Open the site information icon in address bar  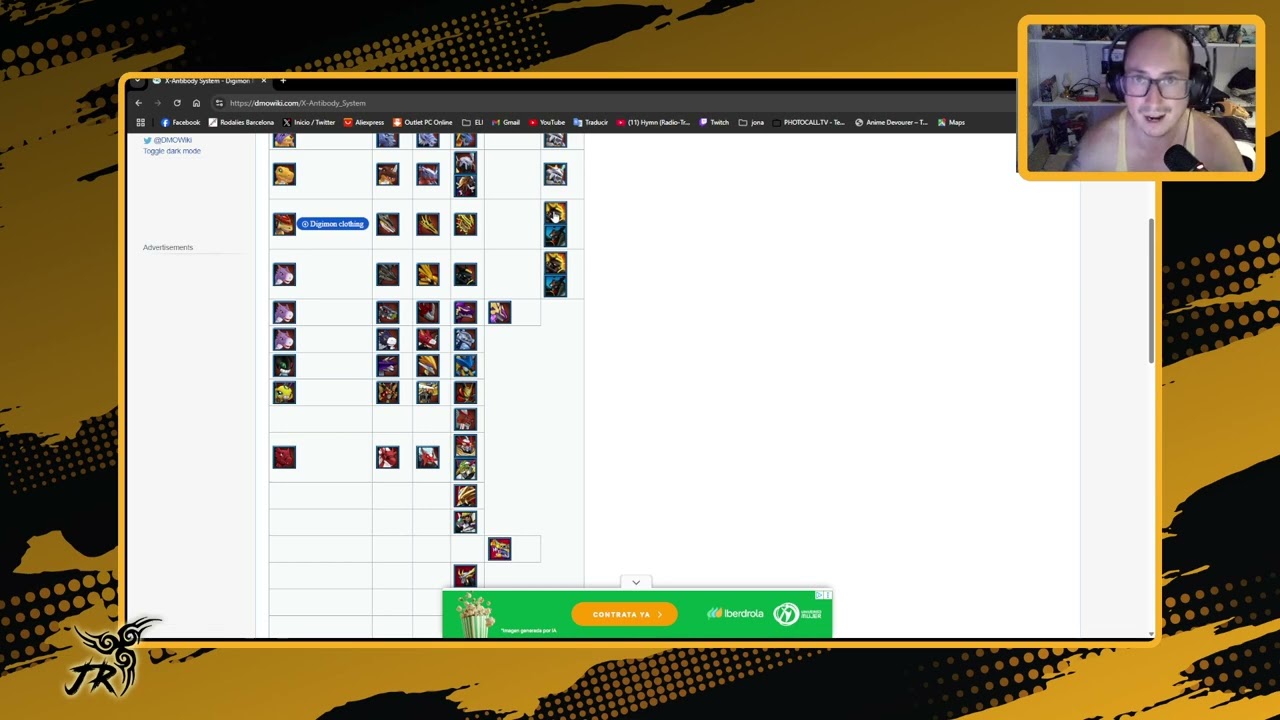coord(219,103)
